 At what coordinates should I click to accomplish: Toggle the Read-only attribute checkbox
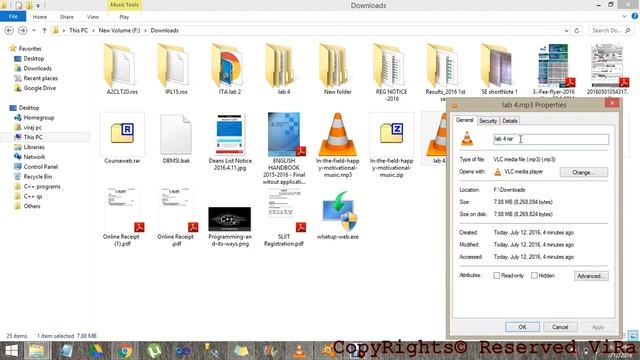click(497, 276)
